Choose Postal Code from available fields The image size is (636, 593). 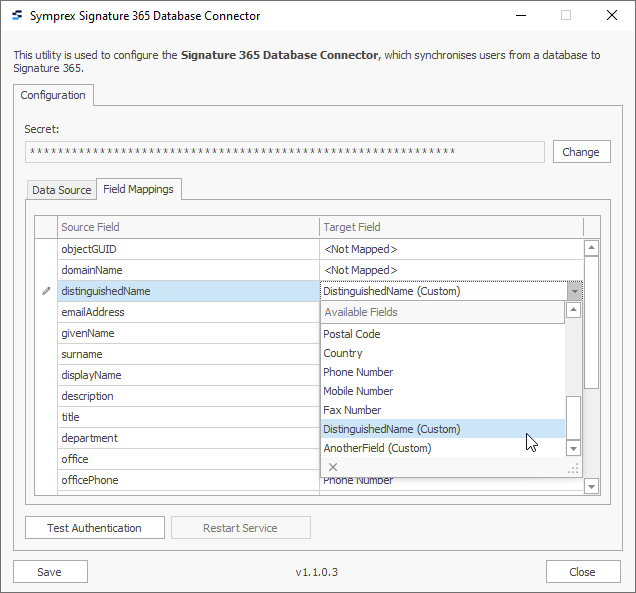(443, 334)
